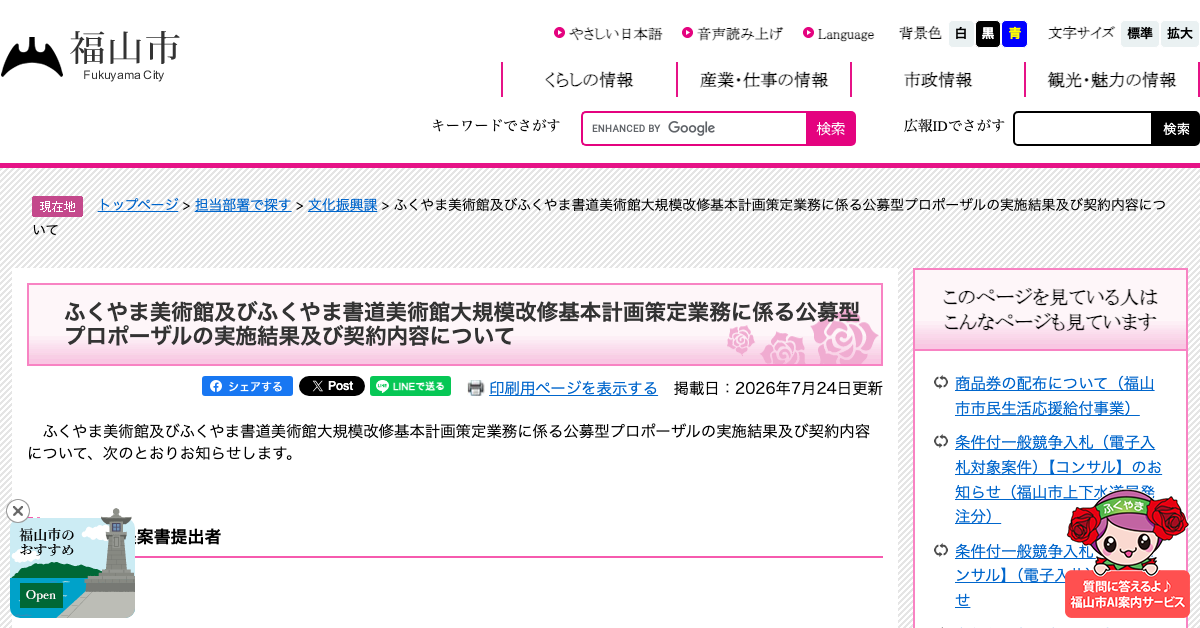This screenshot has width=1200, height=628.
Task: Share page on Facebook (シェアする)
Action: pyautogui.click(x=247, y=386)
